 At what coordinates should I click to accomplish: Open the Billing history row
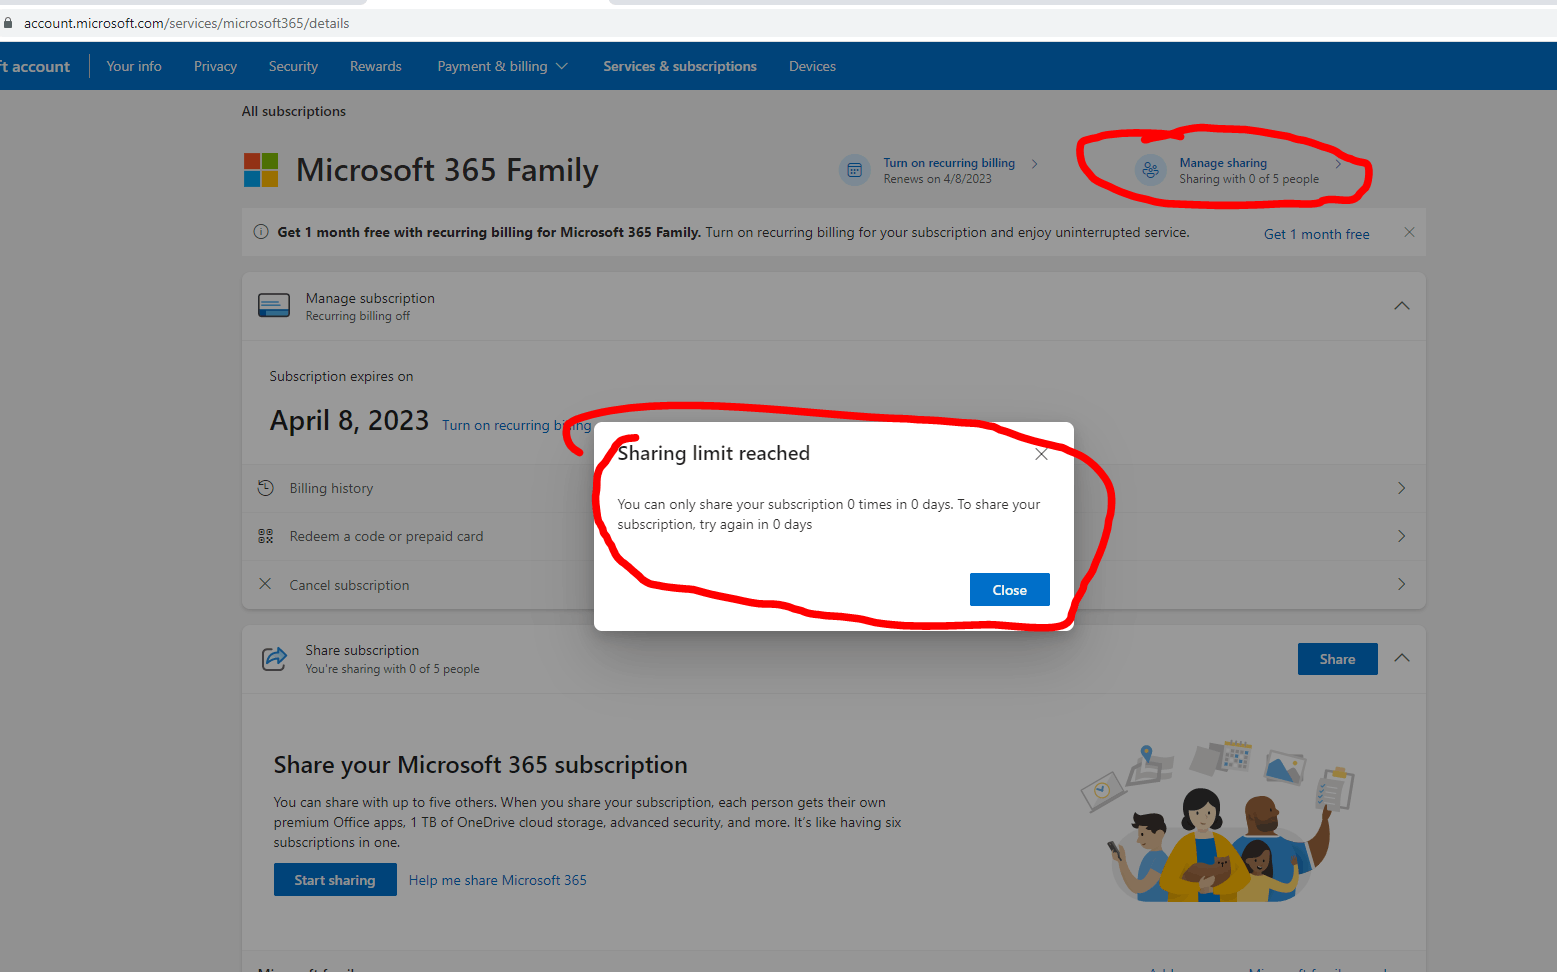(x=834, y=488)
